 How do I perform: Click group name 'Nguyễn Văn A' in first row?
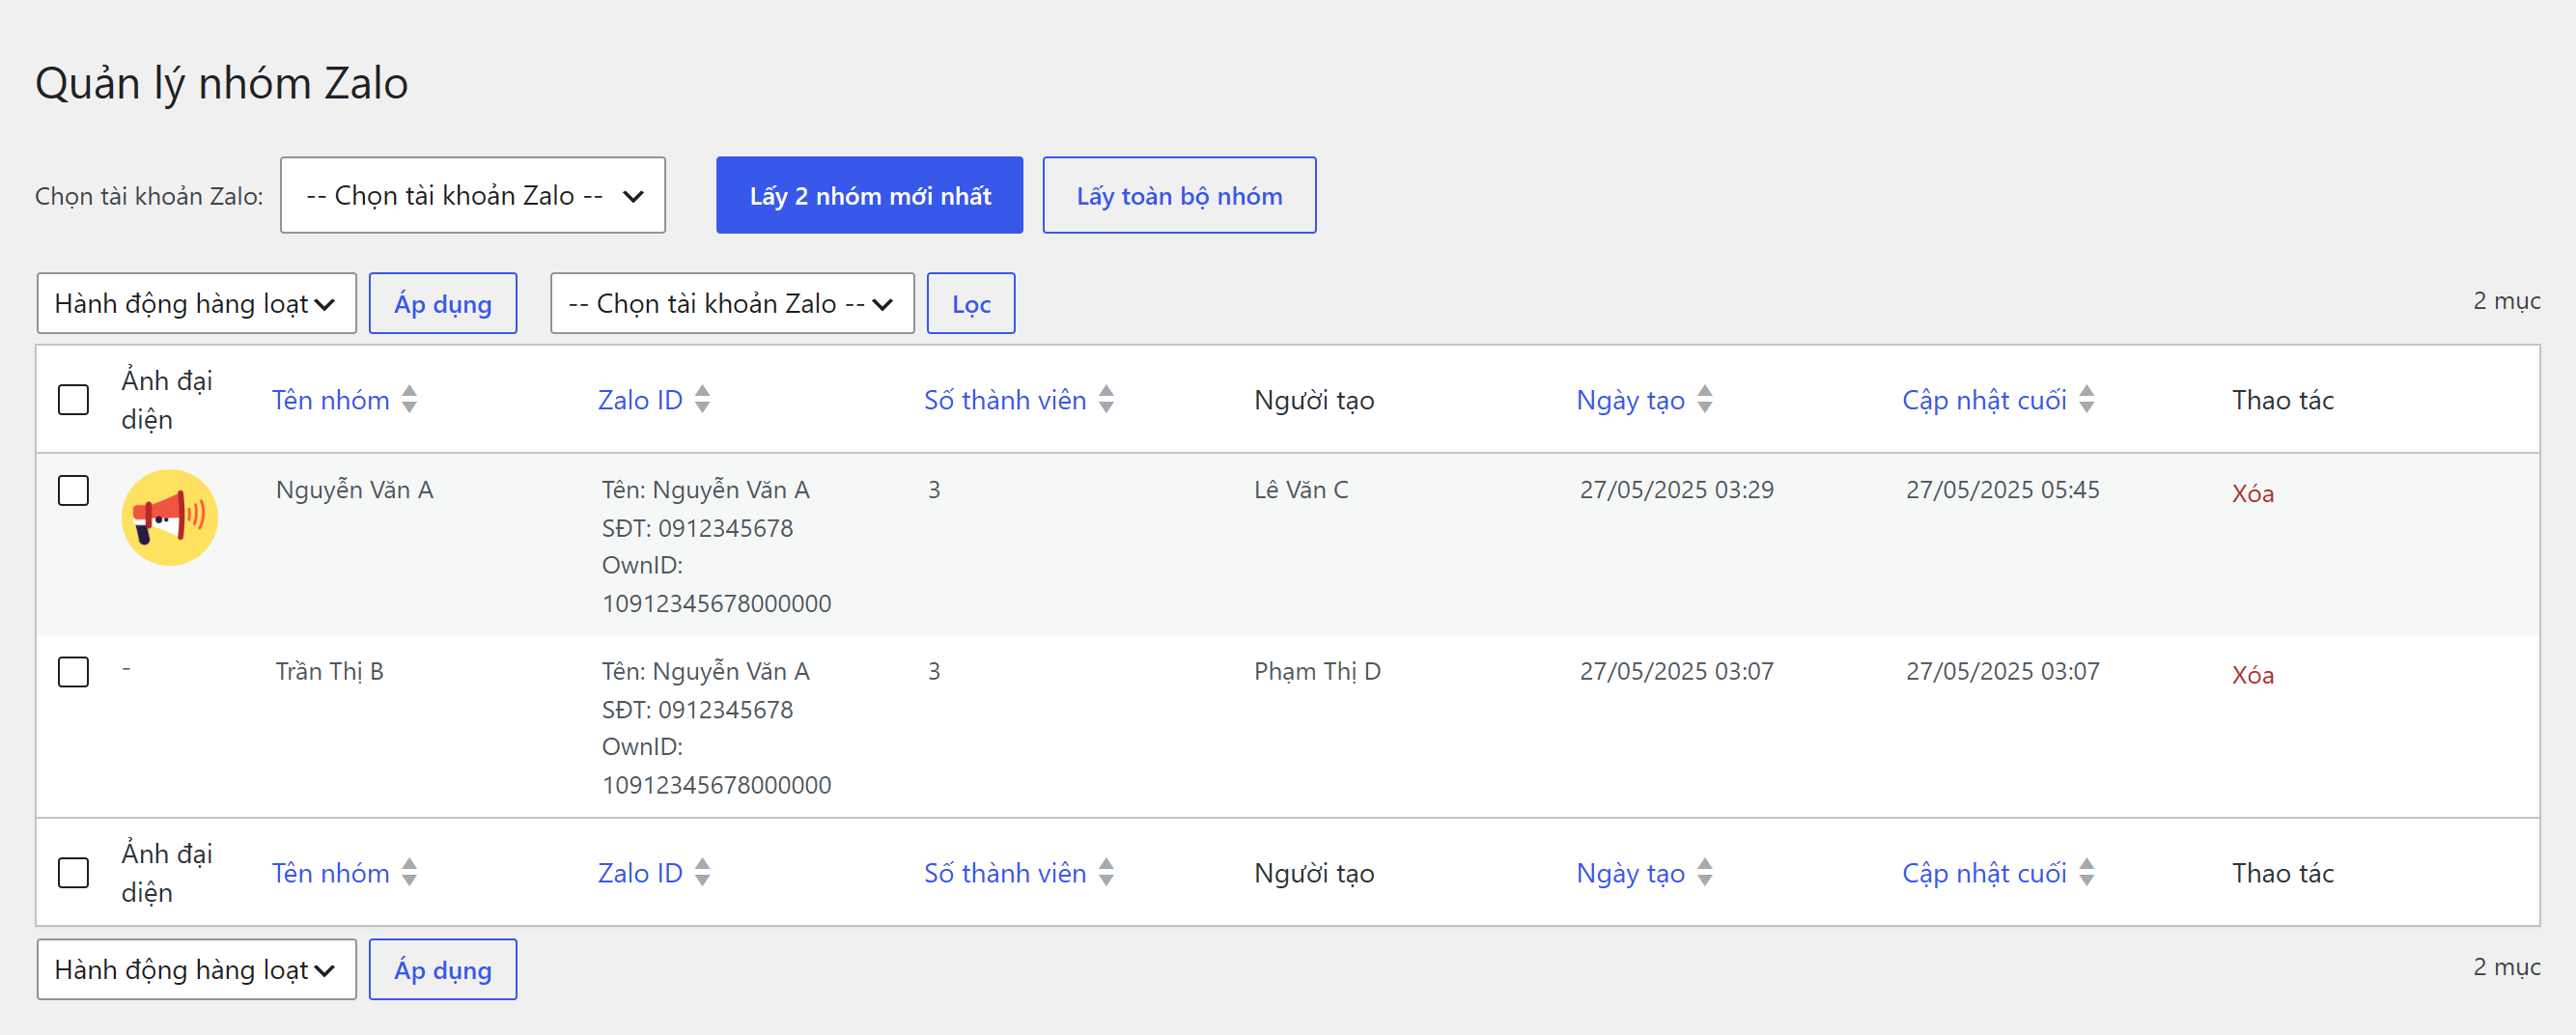[x=354, y=489]
